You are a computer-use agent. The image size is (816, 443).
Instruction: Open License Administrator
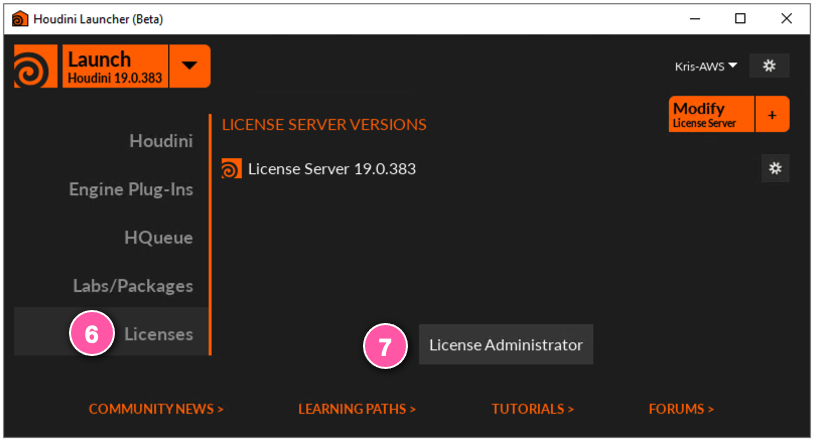pos(506,345)
